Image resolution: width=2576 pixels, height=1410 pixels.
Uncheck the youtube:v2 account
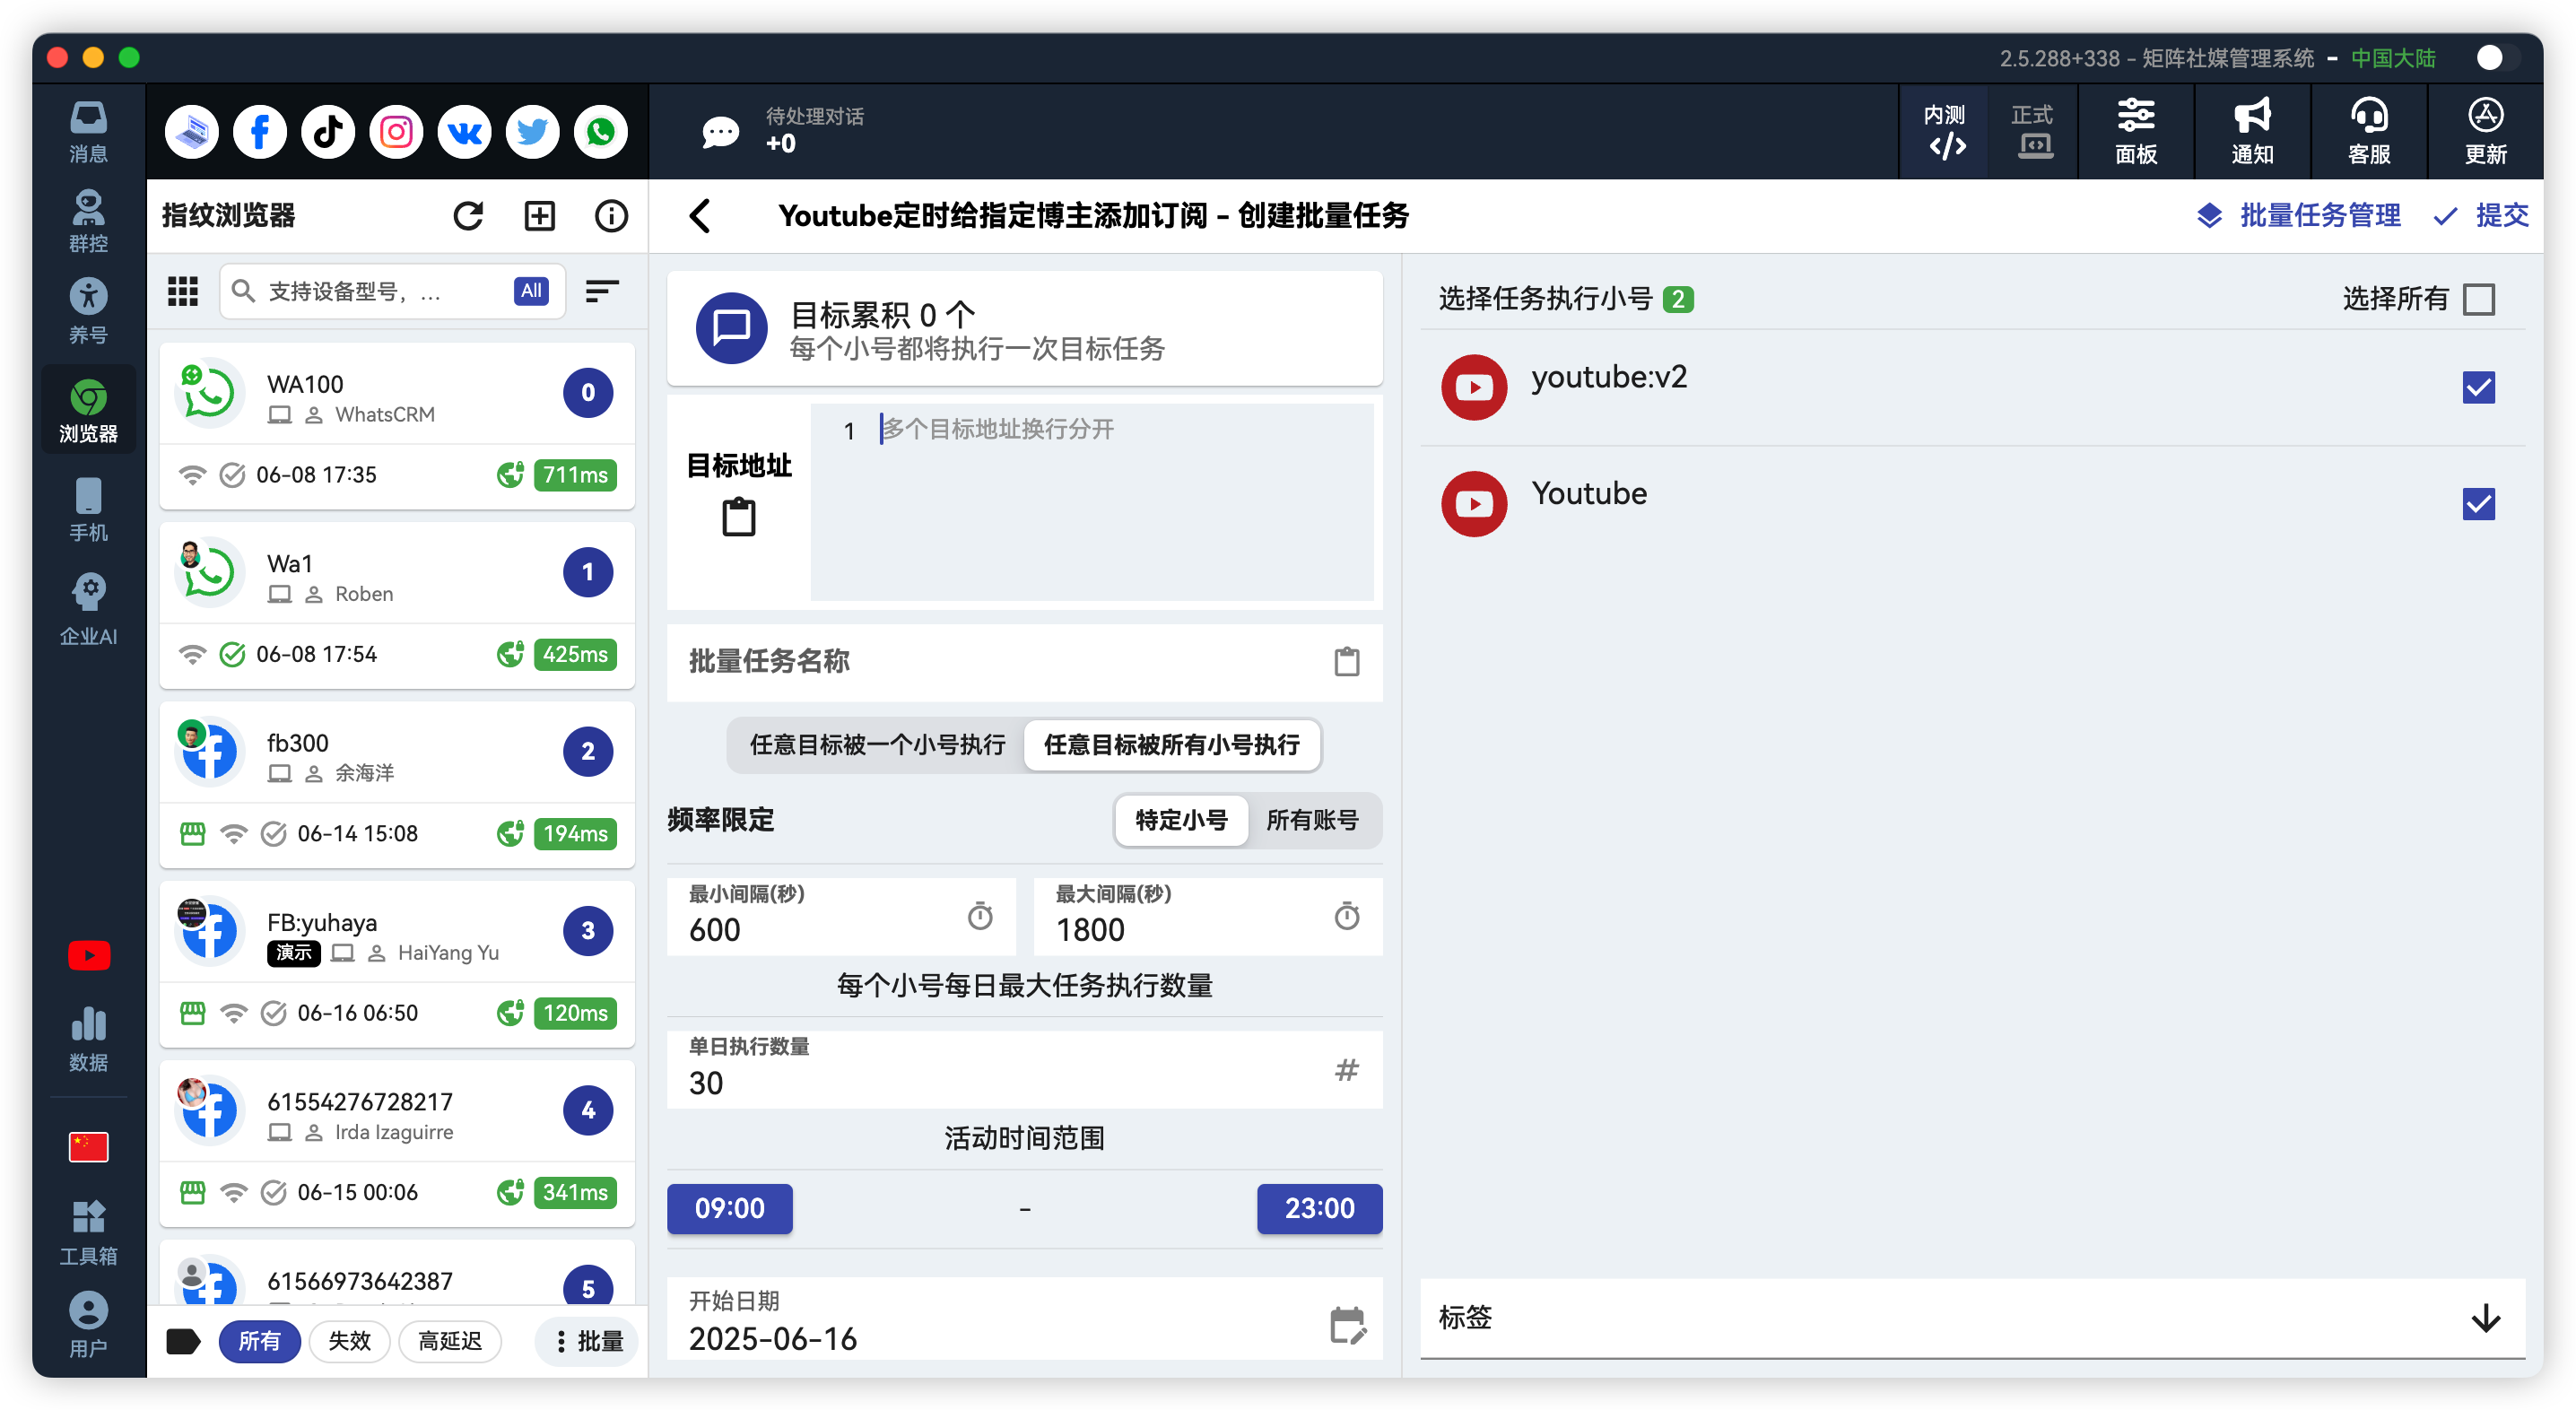coord(2478,387)
